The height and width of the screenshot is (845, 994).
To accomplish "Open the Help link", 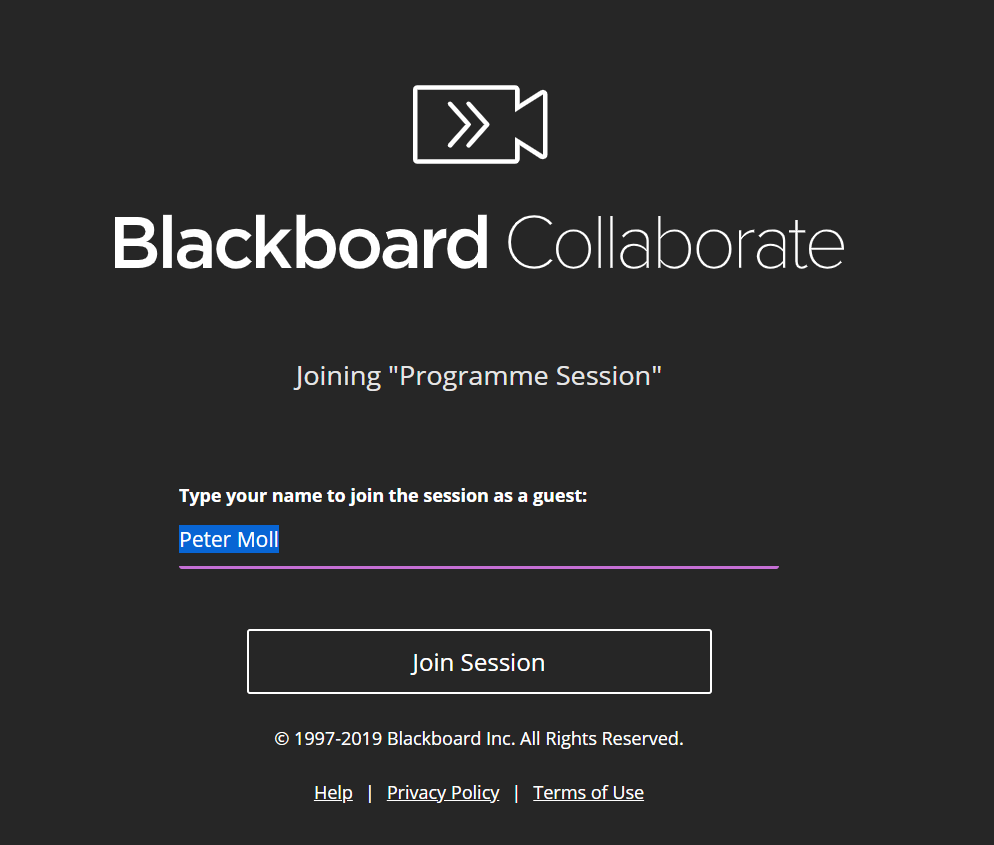I will point(333,793).
